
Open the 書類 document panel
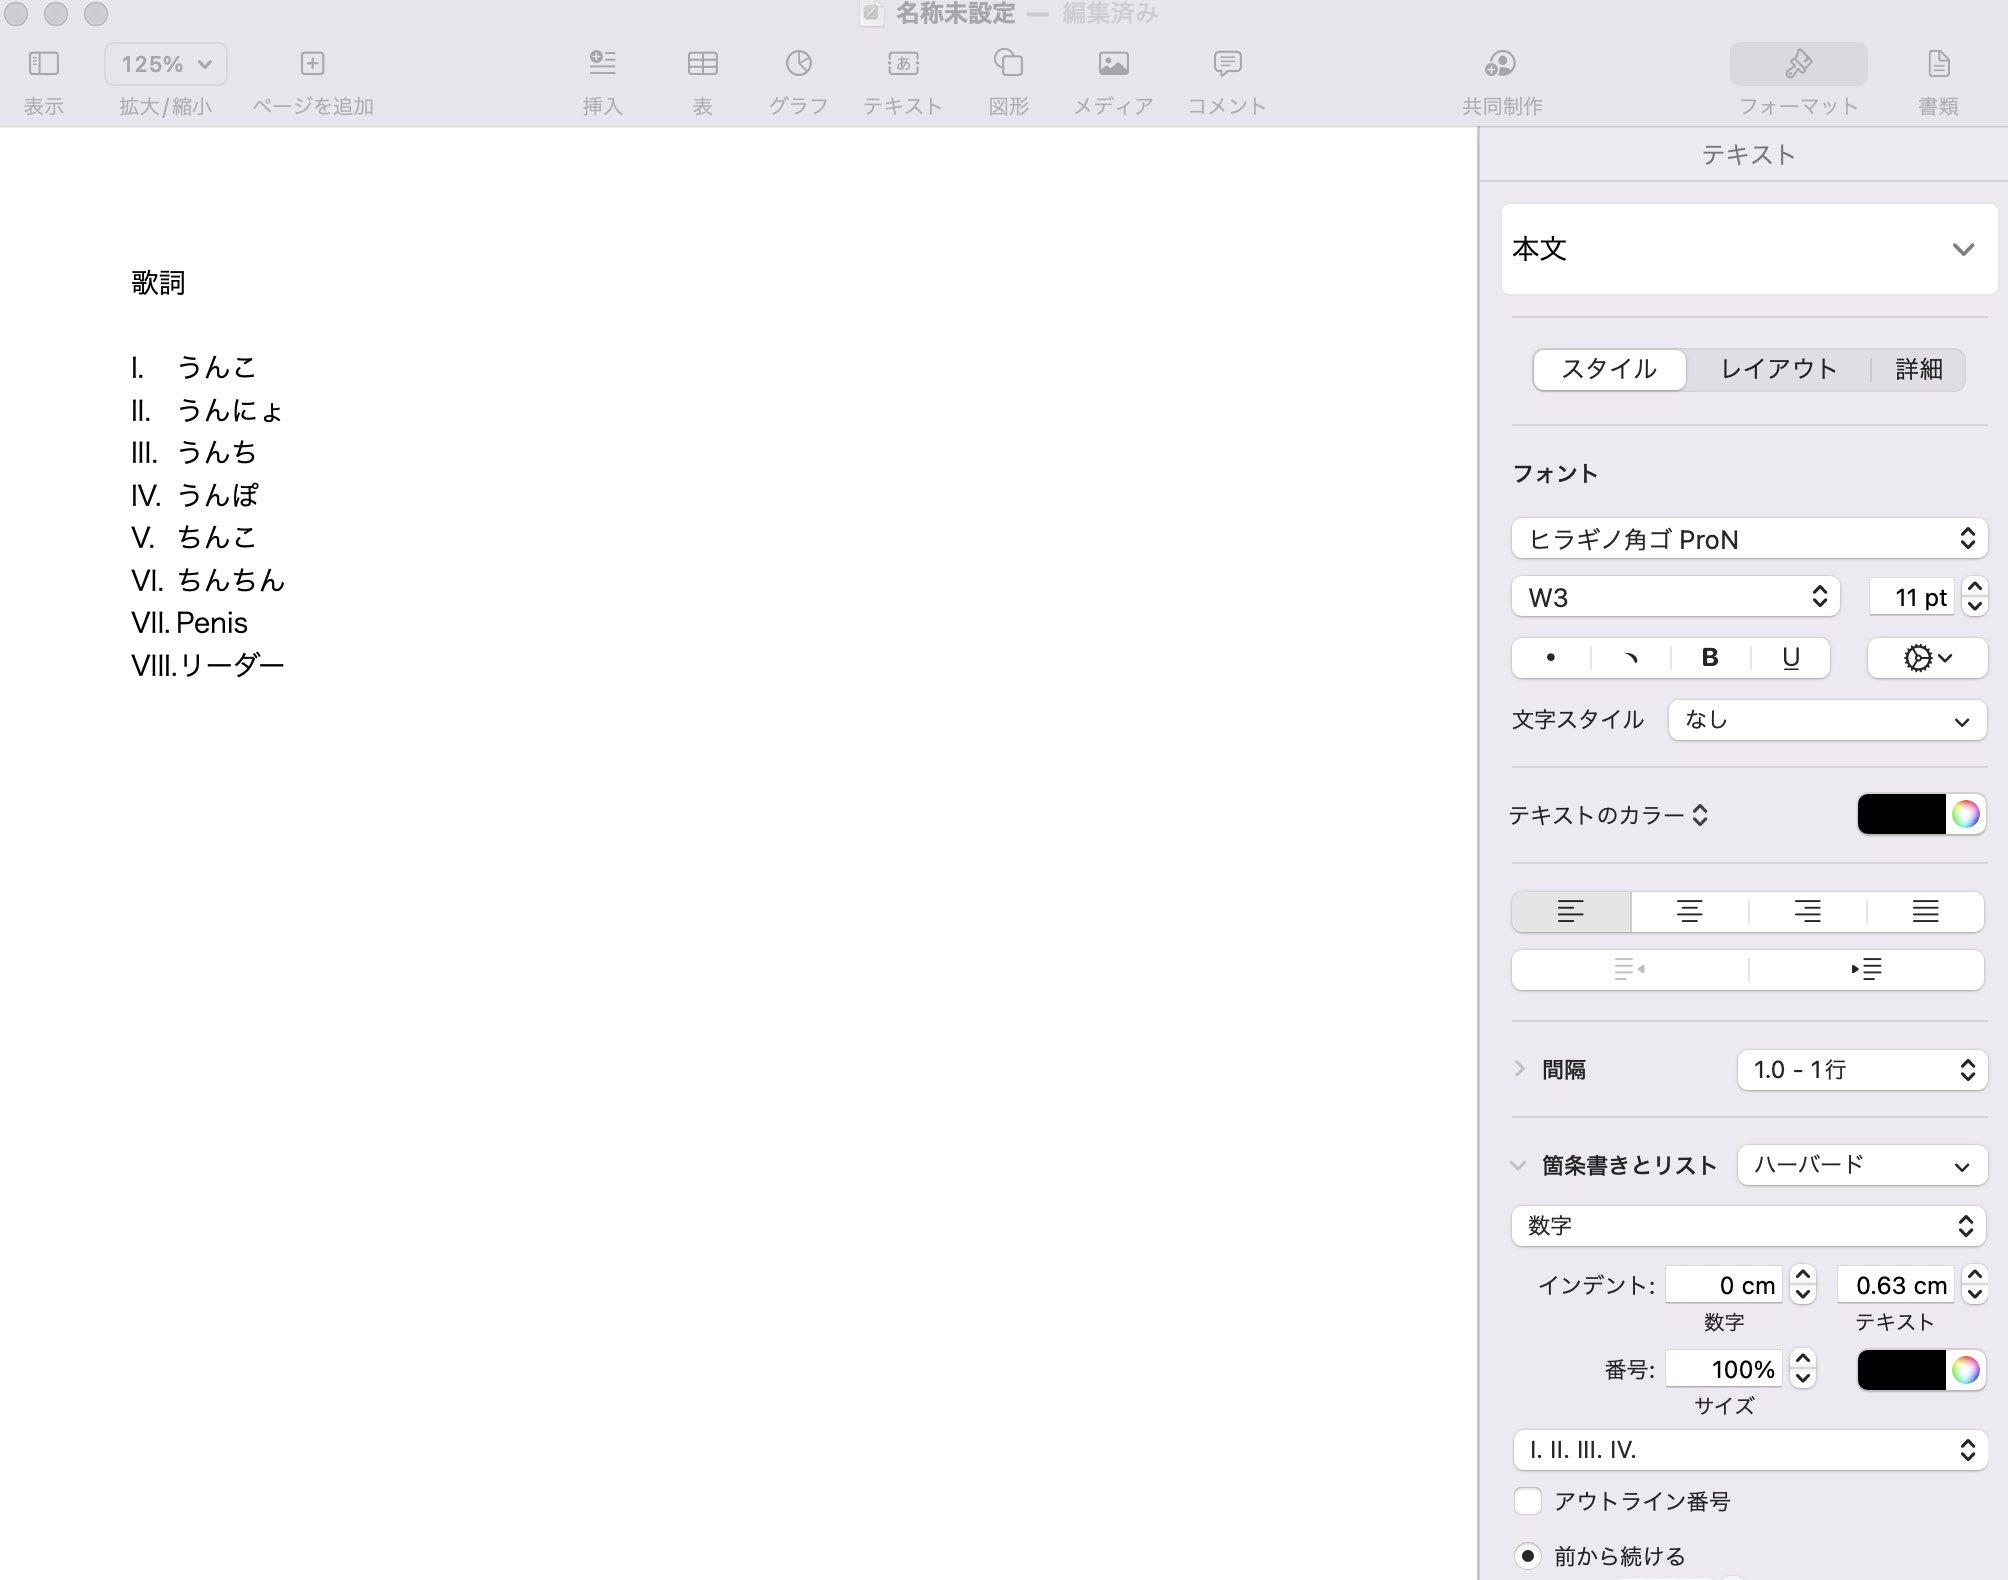[x=1938, y=64]
